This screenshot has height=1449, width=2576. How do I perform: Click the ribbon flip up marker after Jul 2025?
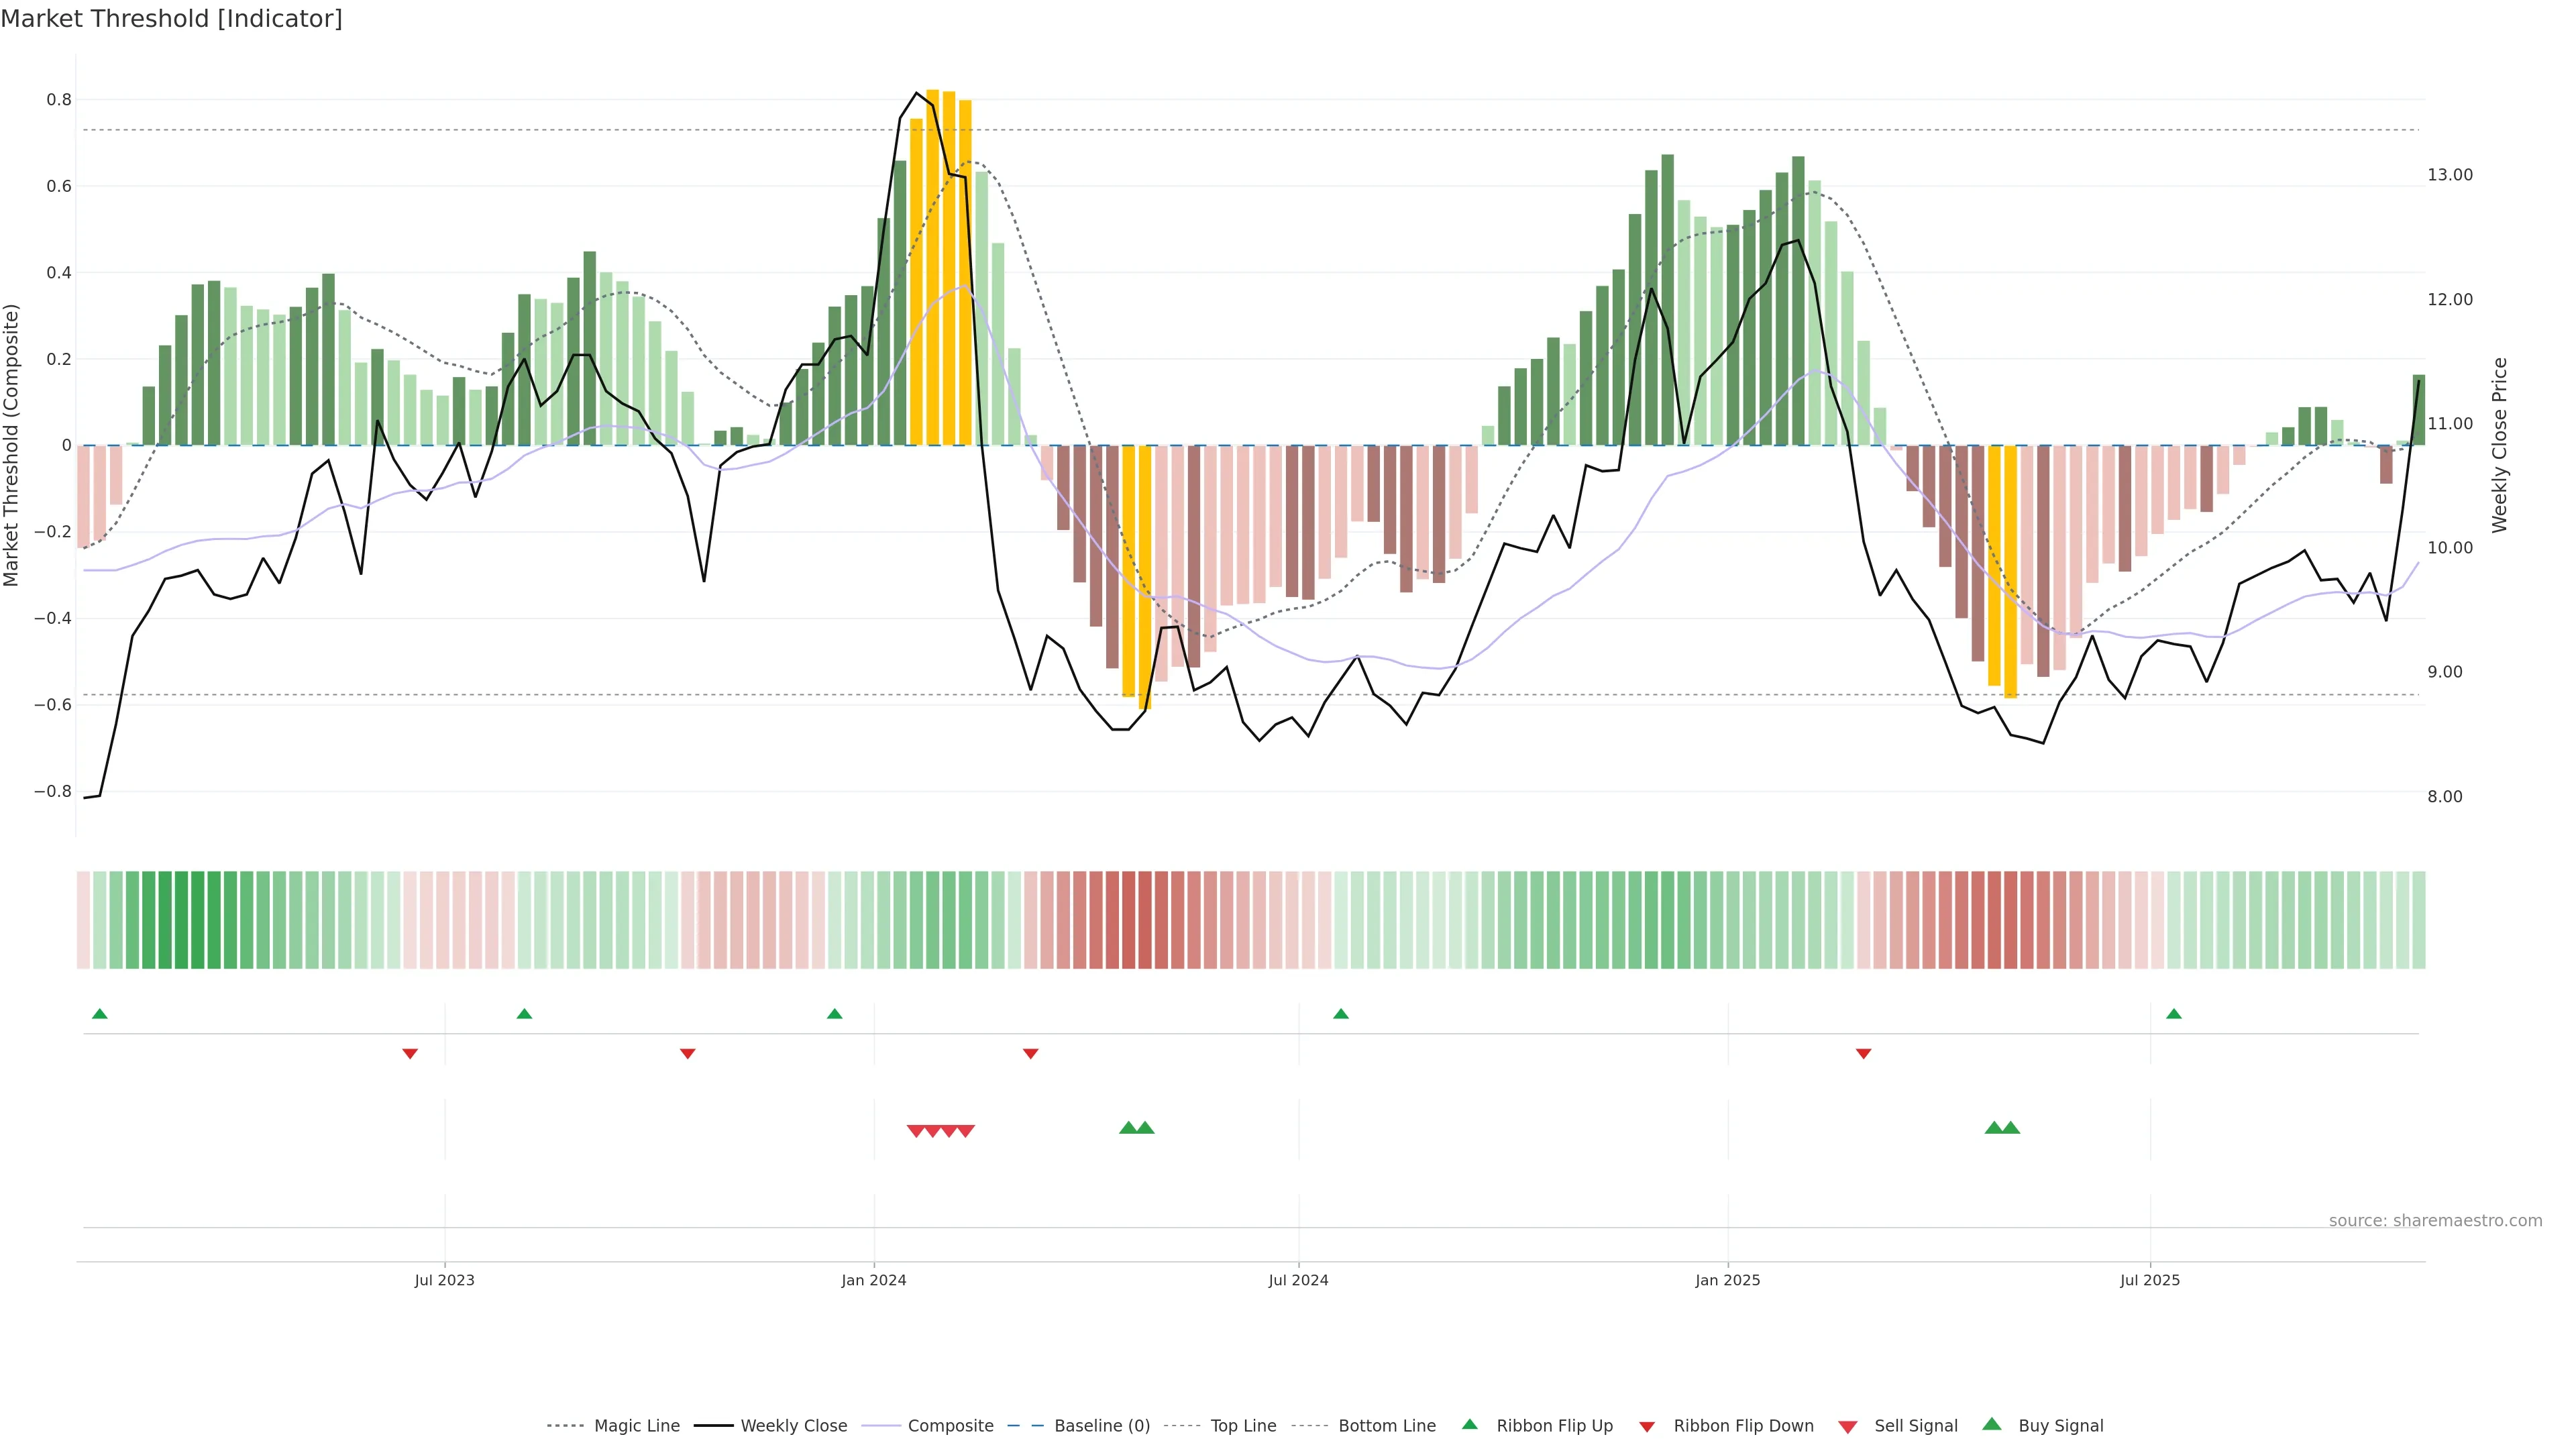pos(2173,1014)
